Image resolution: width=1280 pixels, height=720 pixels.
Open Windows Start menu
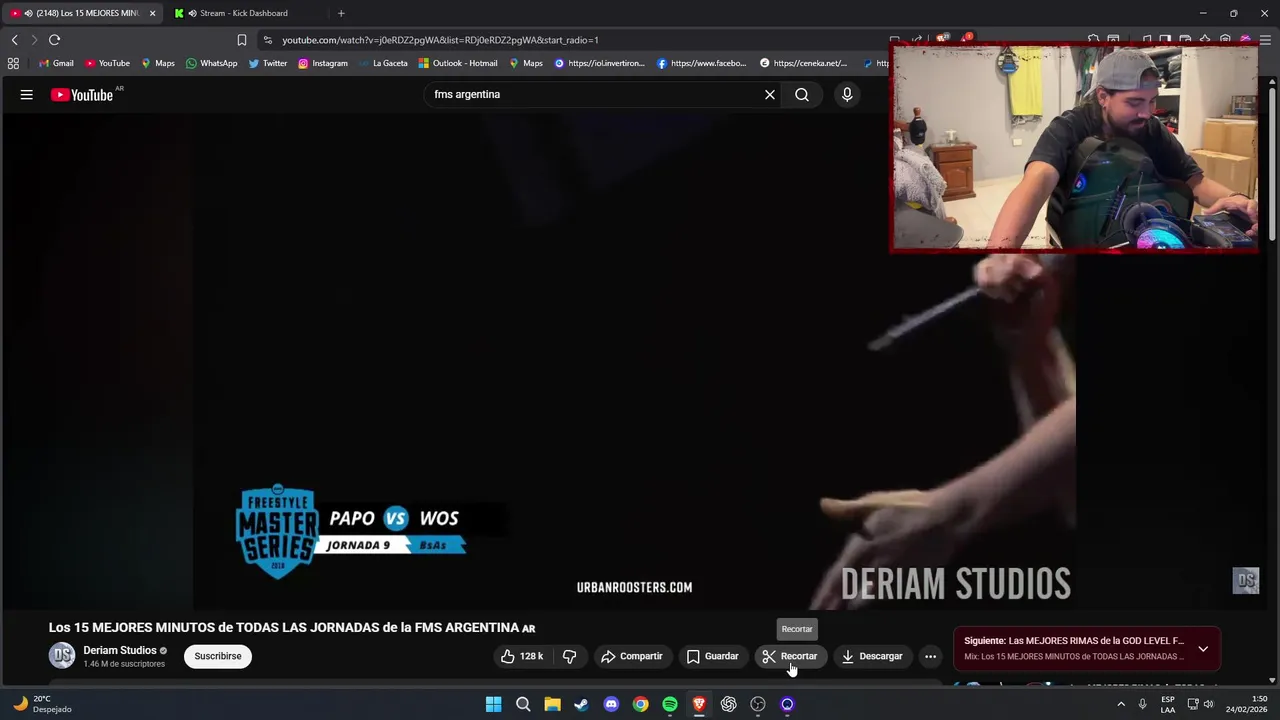493,704
